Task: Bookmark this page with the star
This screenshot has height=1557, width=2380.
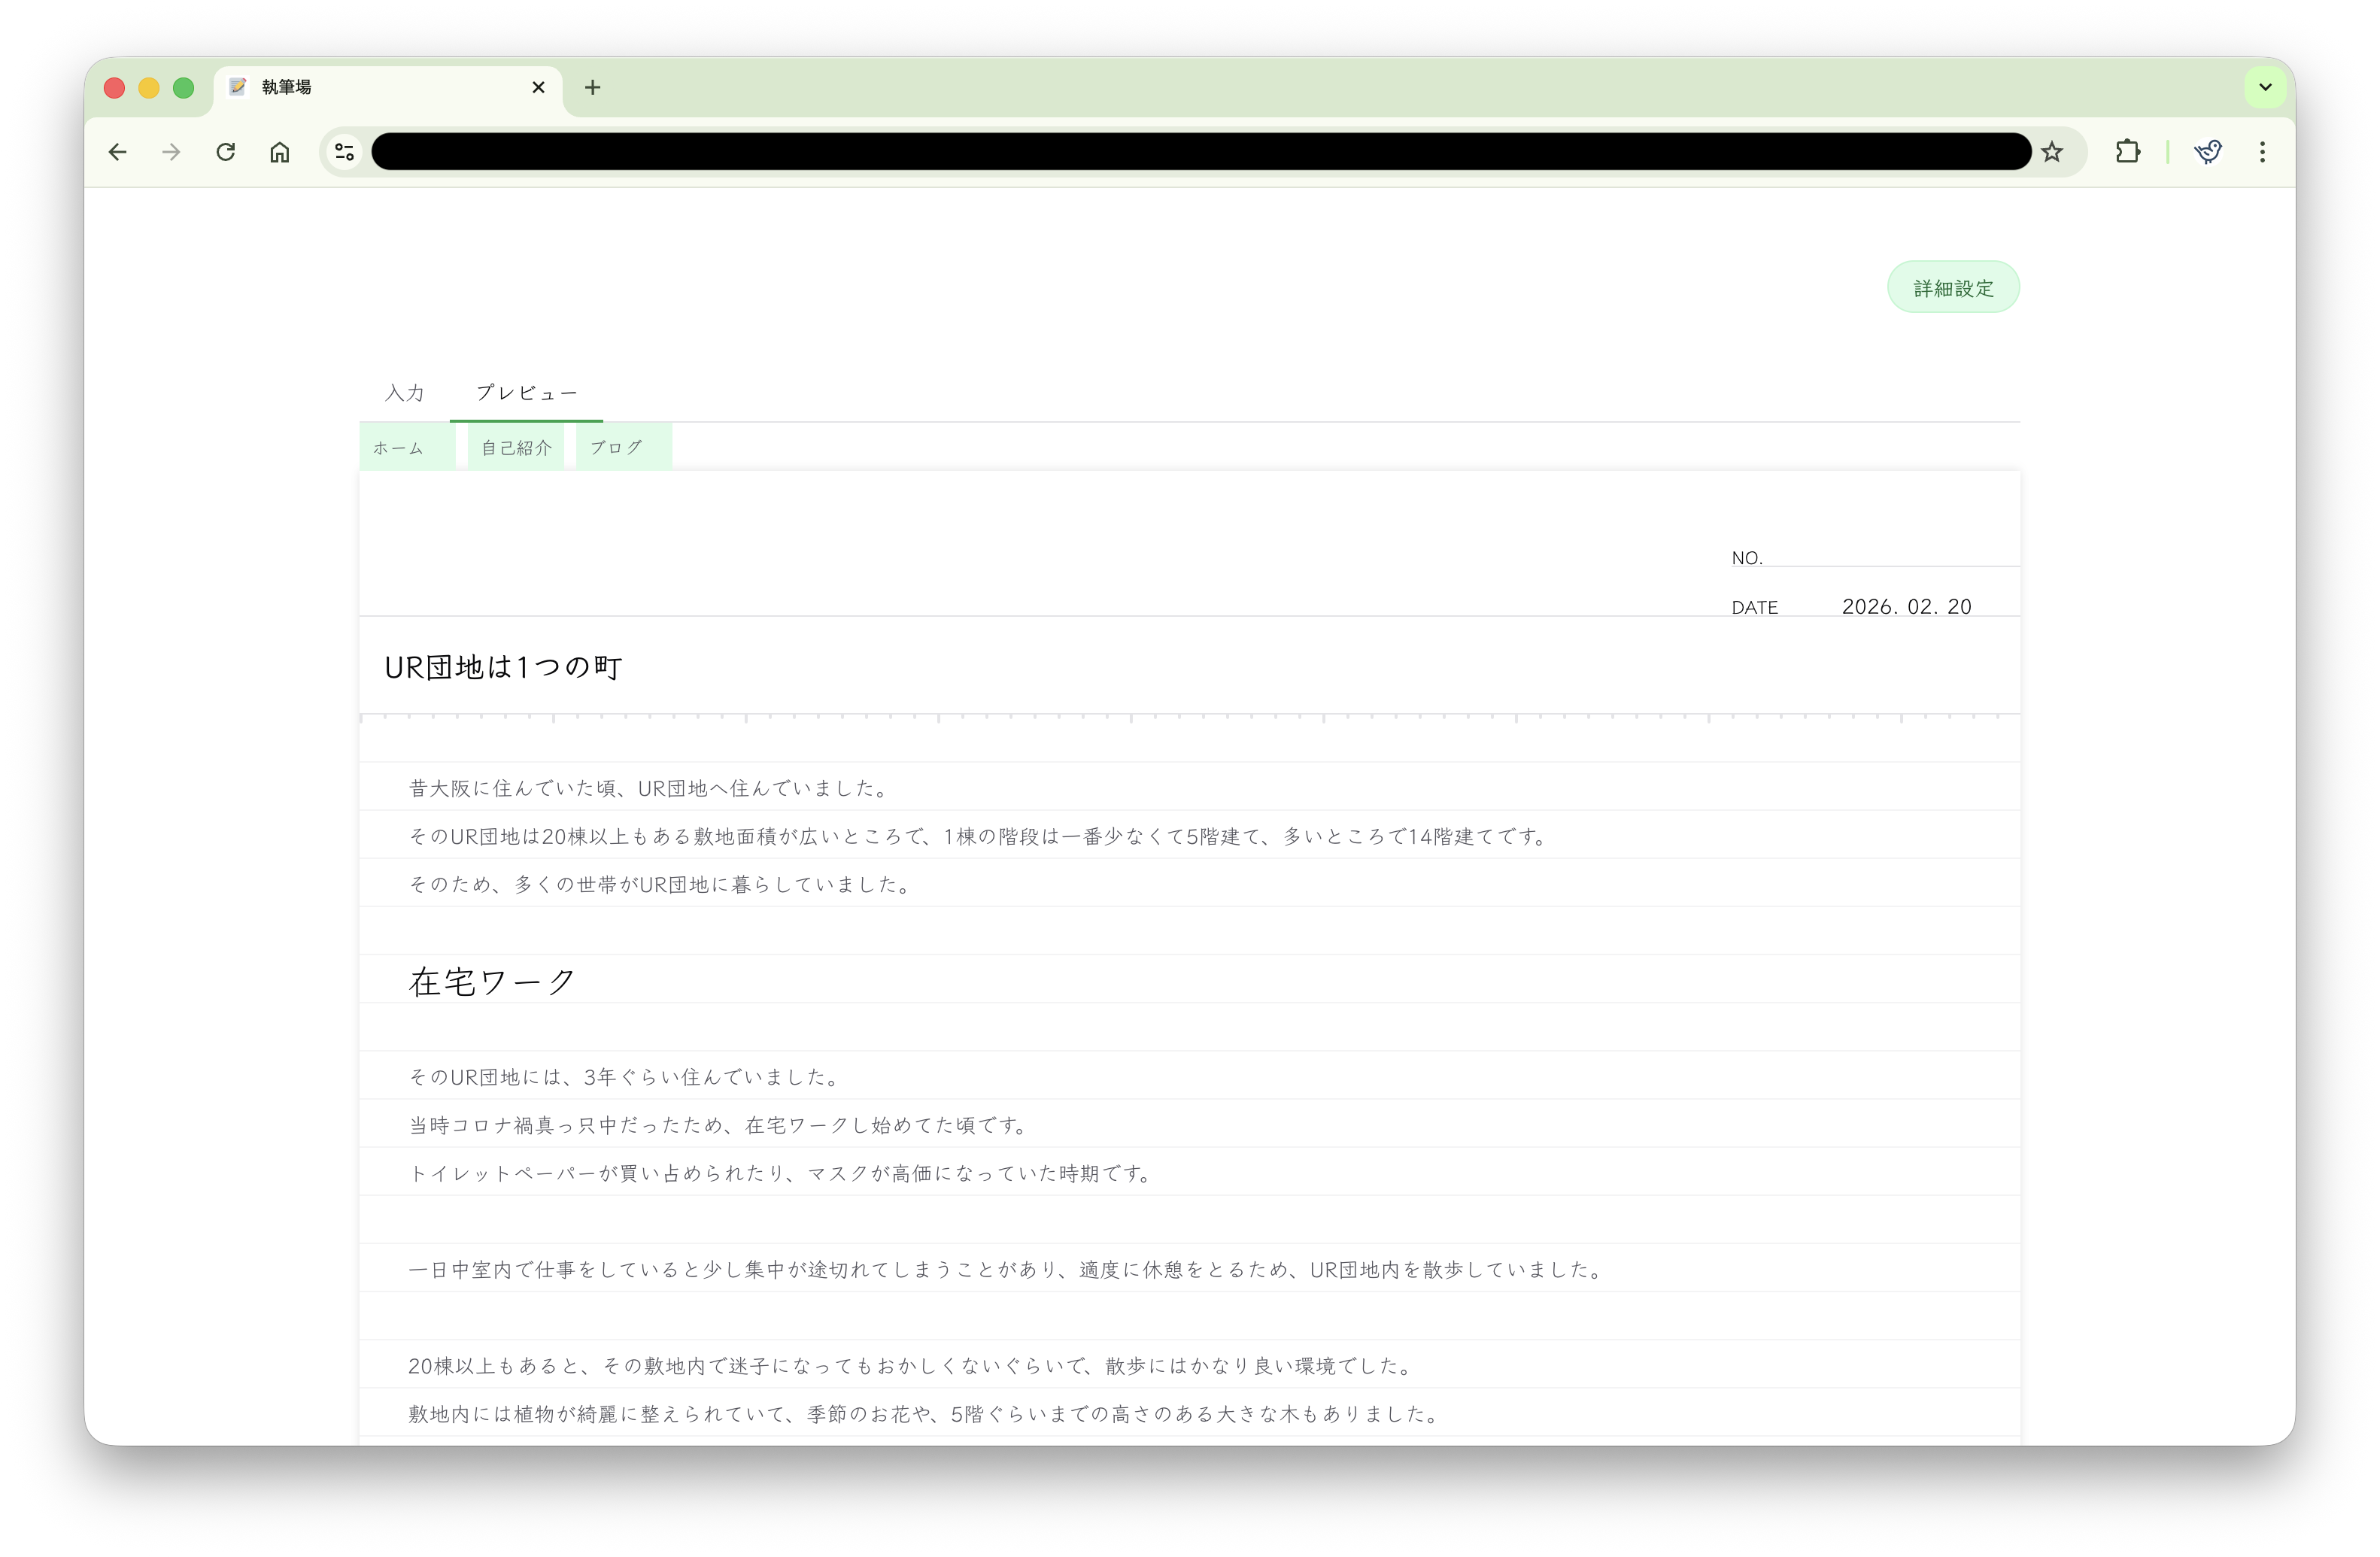Action: pyautogui.click(x=2053, y=152)
